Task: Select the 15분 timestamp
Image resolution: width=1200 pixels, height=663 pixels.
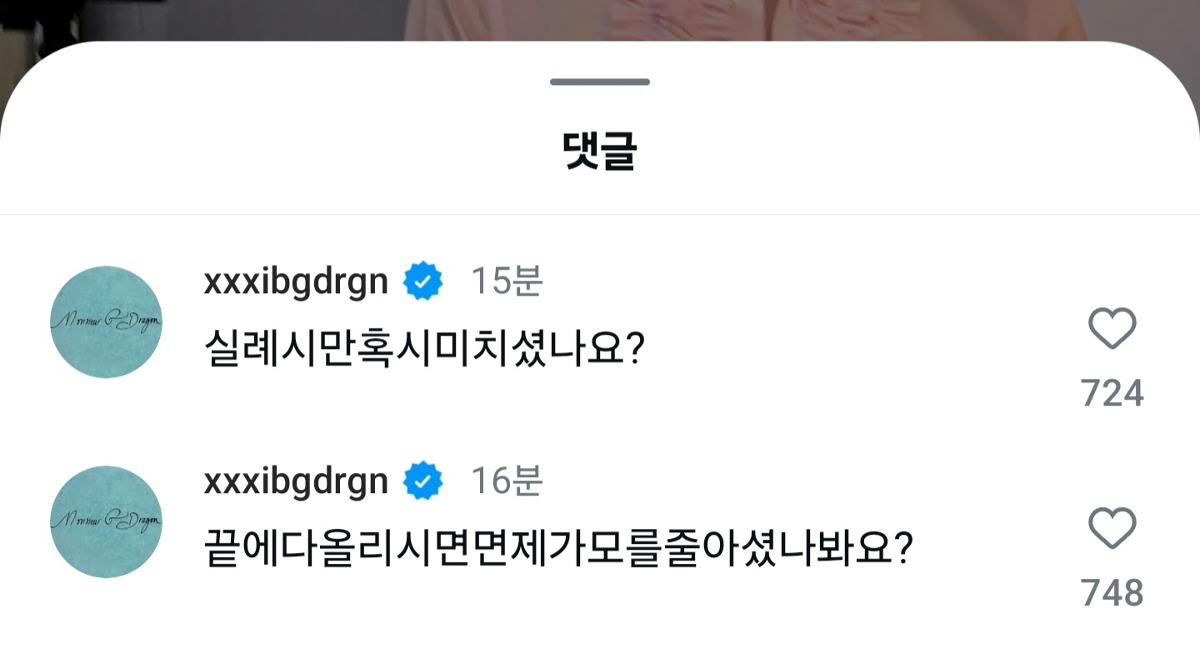Action: pyautogui.click(x=506, y=283)
